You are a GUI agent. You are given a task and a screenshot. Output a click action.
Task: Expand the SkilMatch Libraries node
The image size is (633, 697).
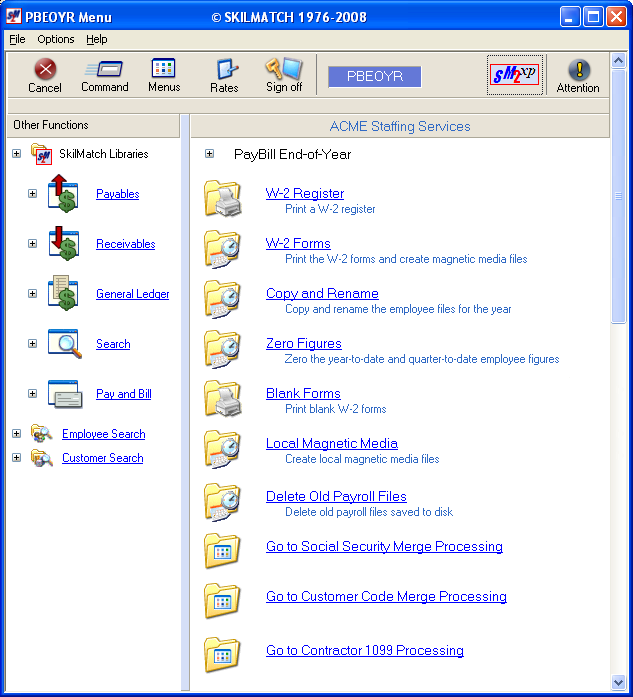pyautogui.click(x=16, y=154)
